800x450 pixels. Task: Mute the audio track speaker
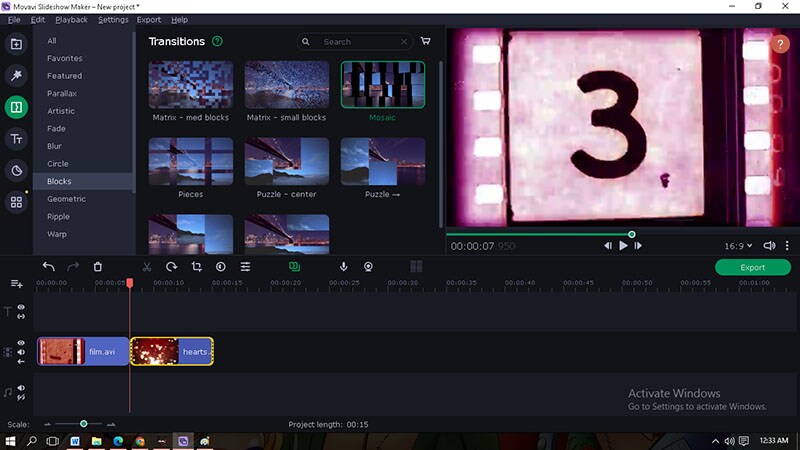coord(21,388)
